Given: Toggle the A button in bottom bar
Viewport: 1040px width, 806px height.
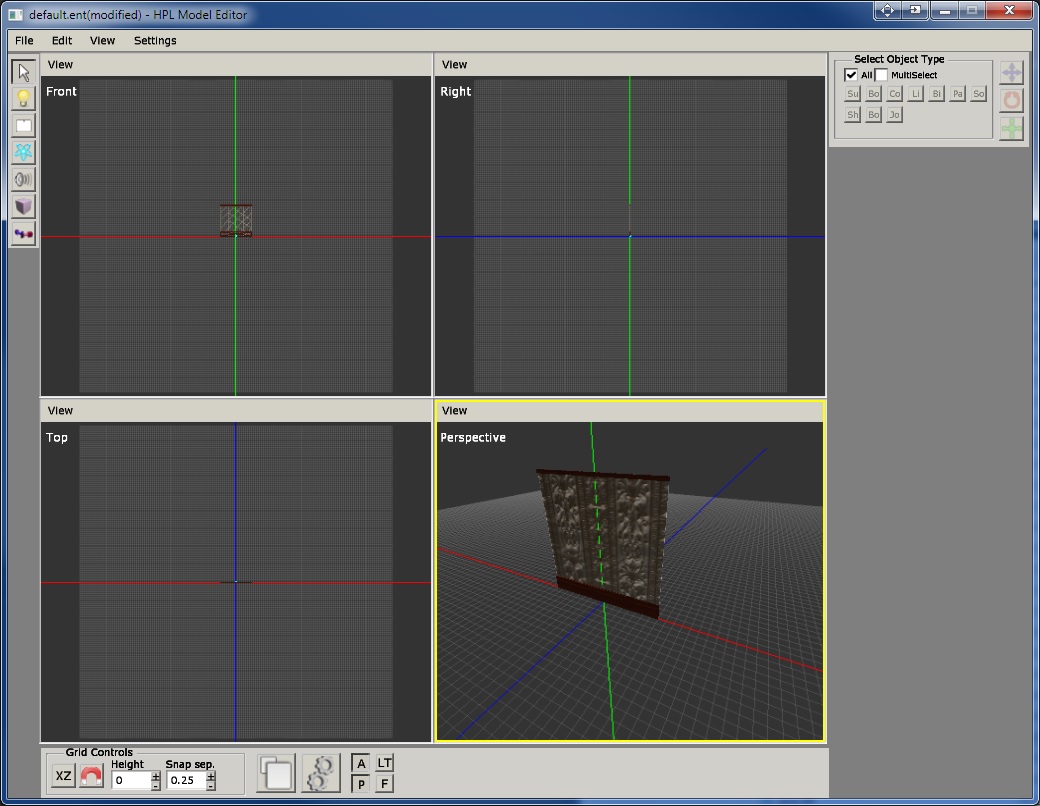Looking at the screenshot, I should pos(361,764).
